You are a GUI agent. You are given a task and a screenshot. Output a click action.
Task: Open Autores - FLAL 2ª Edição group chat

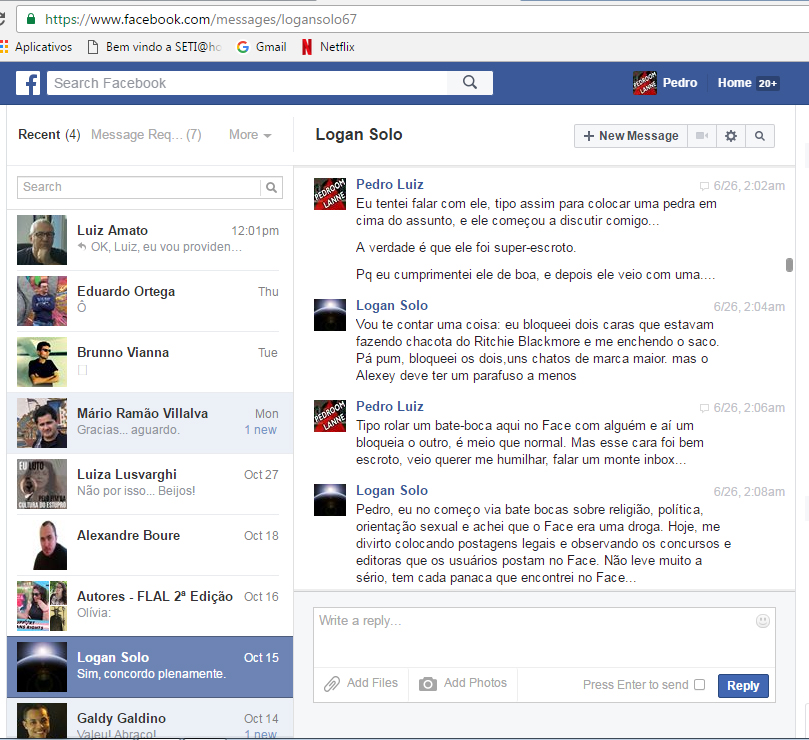(x=150, y=606)
